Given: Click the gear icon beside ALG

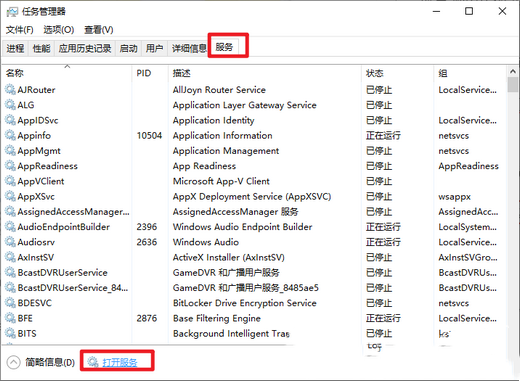Looking at the screenshot, I should [10, 105].
